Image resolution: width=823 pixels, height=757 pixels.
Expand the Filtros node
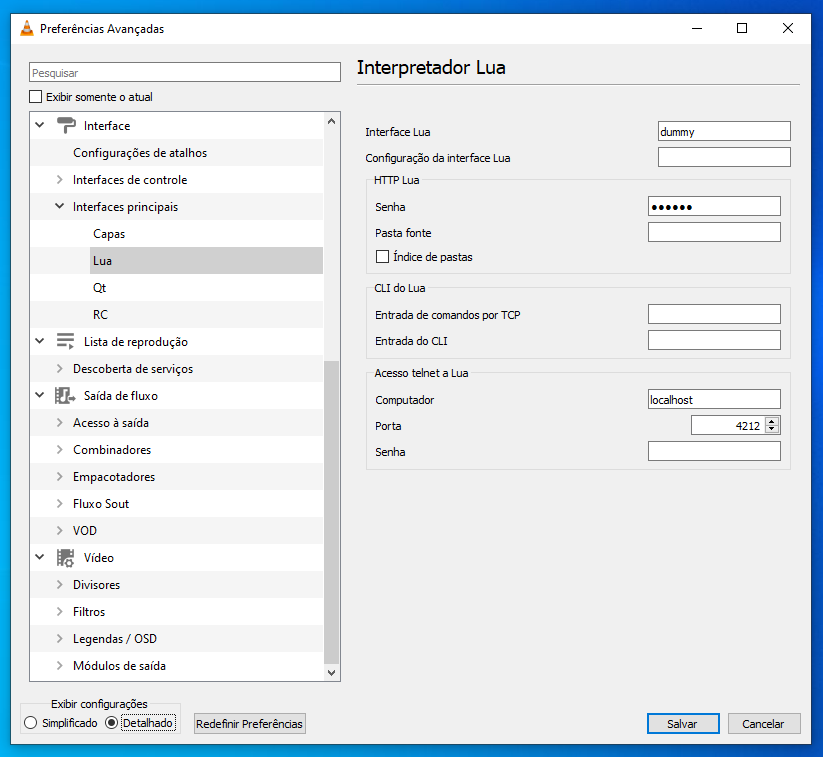click(x=60, y=612)
